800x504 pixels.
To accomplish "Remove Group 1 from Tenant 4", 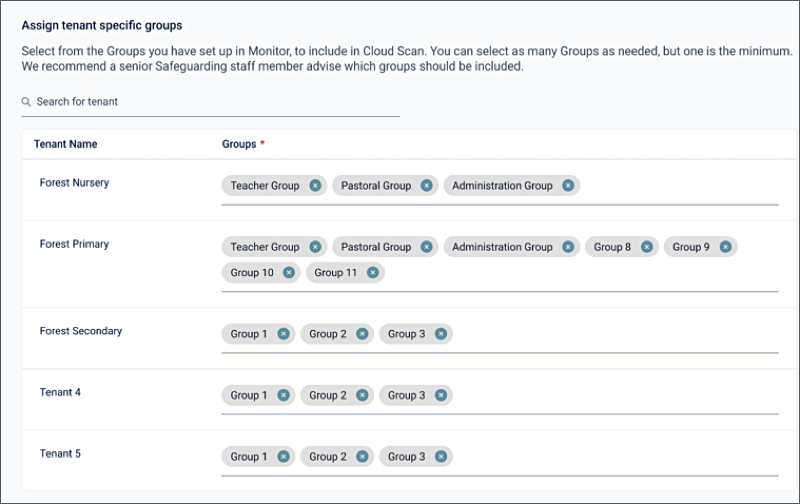I will (x=283, y=395).
